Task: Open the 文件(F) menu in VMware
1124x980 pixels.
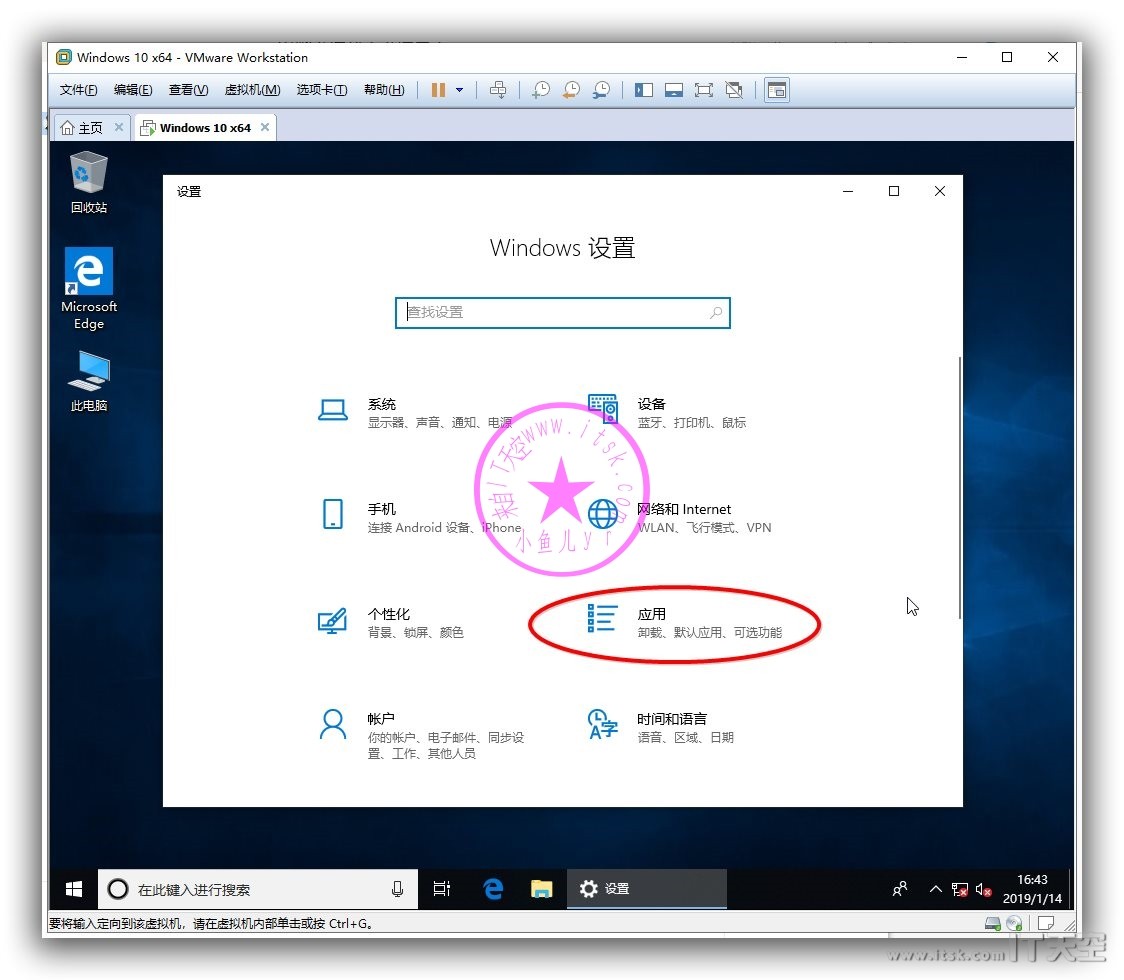Action: 78,90
